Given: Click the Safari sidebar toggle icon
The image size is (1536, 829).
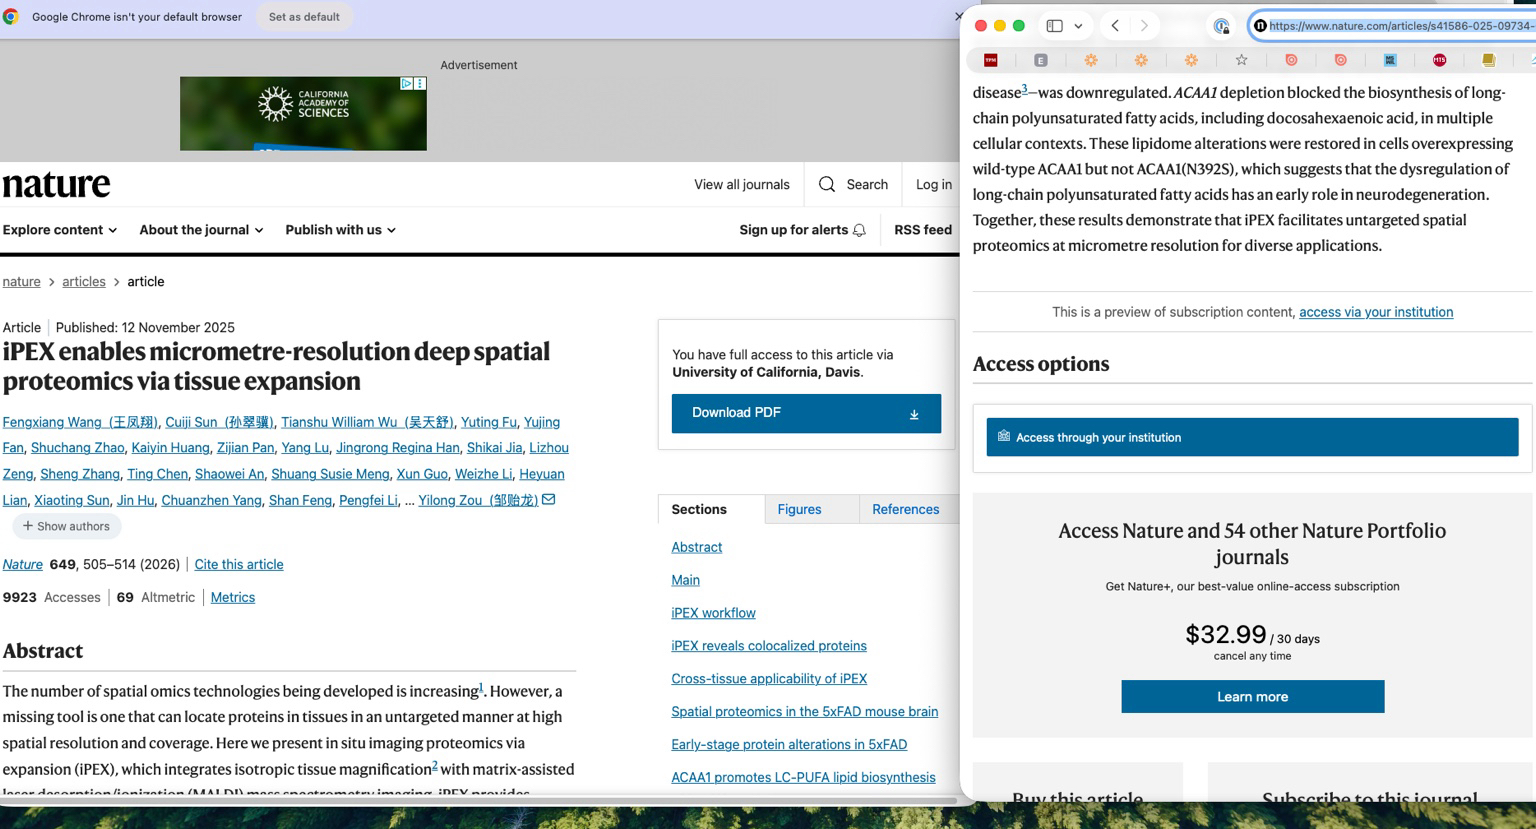Looking at the screenshot, I should 1054,26.
